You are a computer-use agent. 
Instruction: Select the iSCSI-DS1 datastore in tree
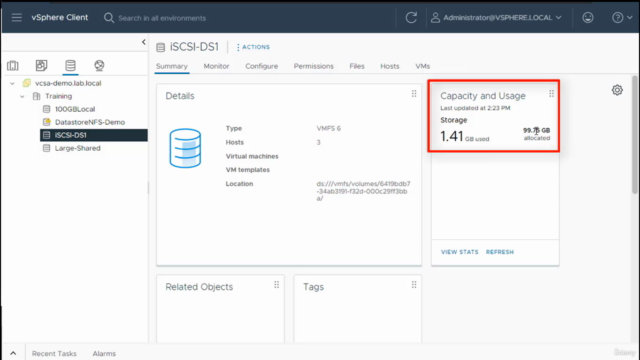point(94,135)
